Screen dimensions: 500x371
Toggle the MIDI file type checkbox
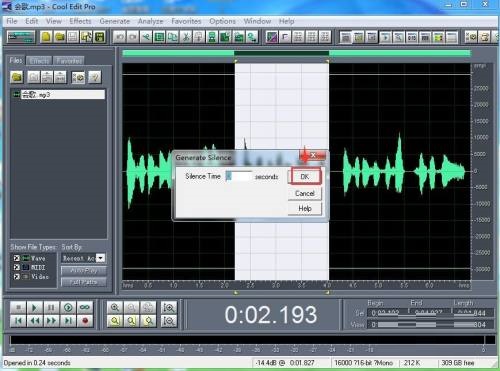pos(17,267)
